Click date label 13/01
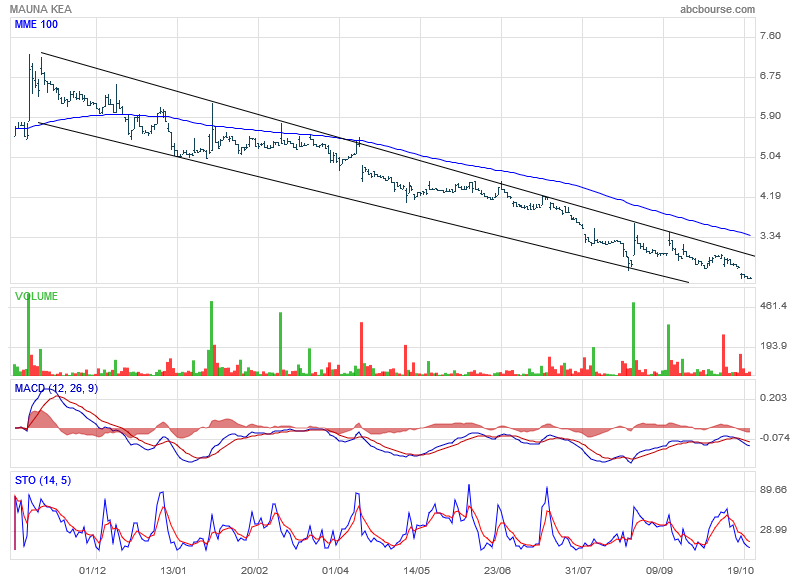 (x=173, y=570)
